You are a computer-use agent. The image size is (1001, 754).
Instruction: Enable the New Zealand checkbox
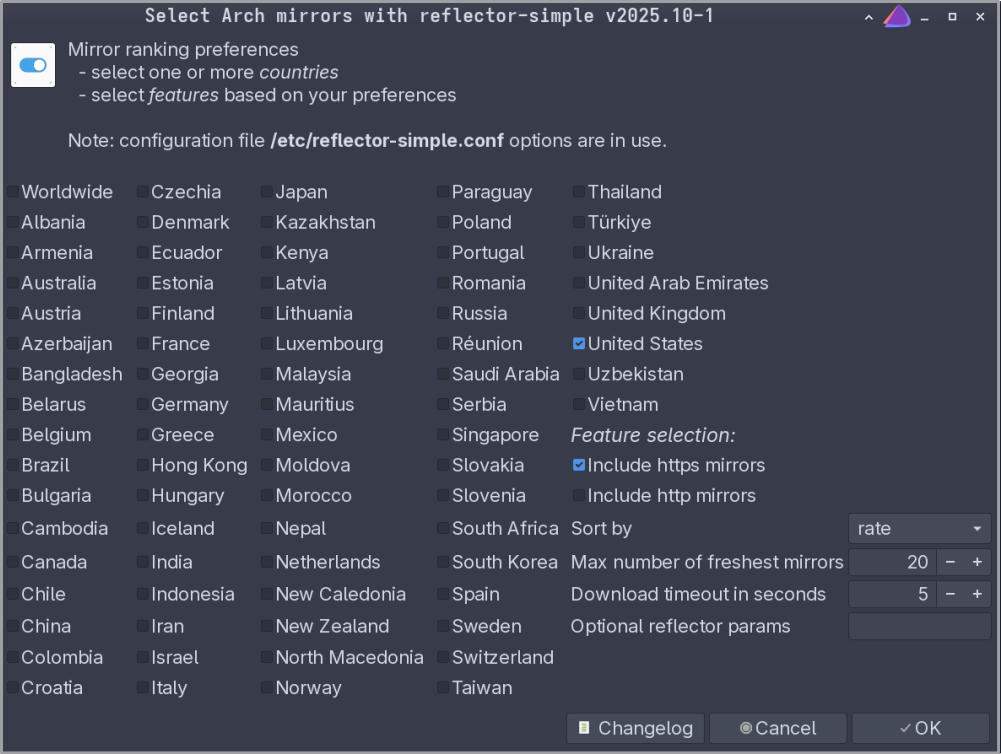267,626
